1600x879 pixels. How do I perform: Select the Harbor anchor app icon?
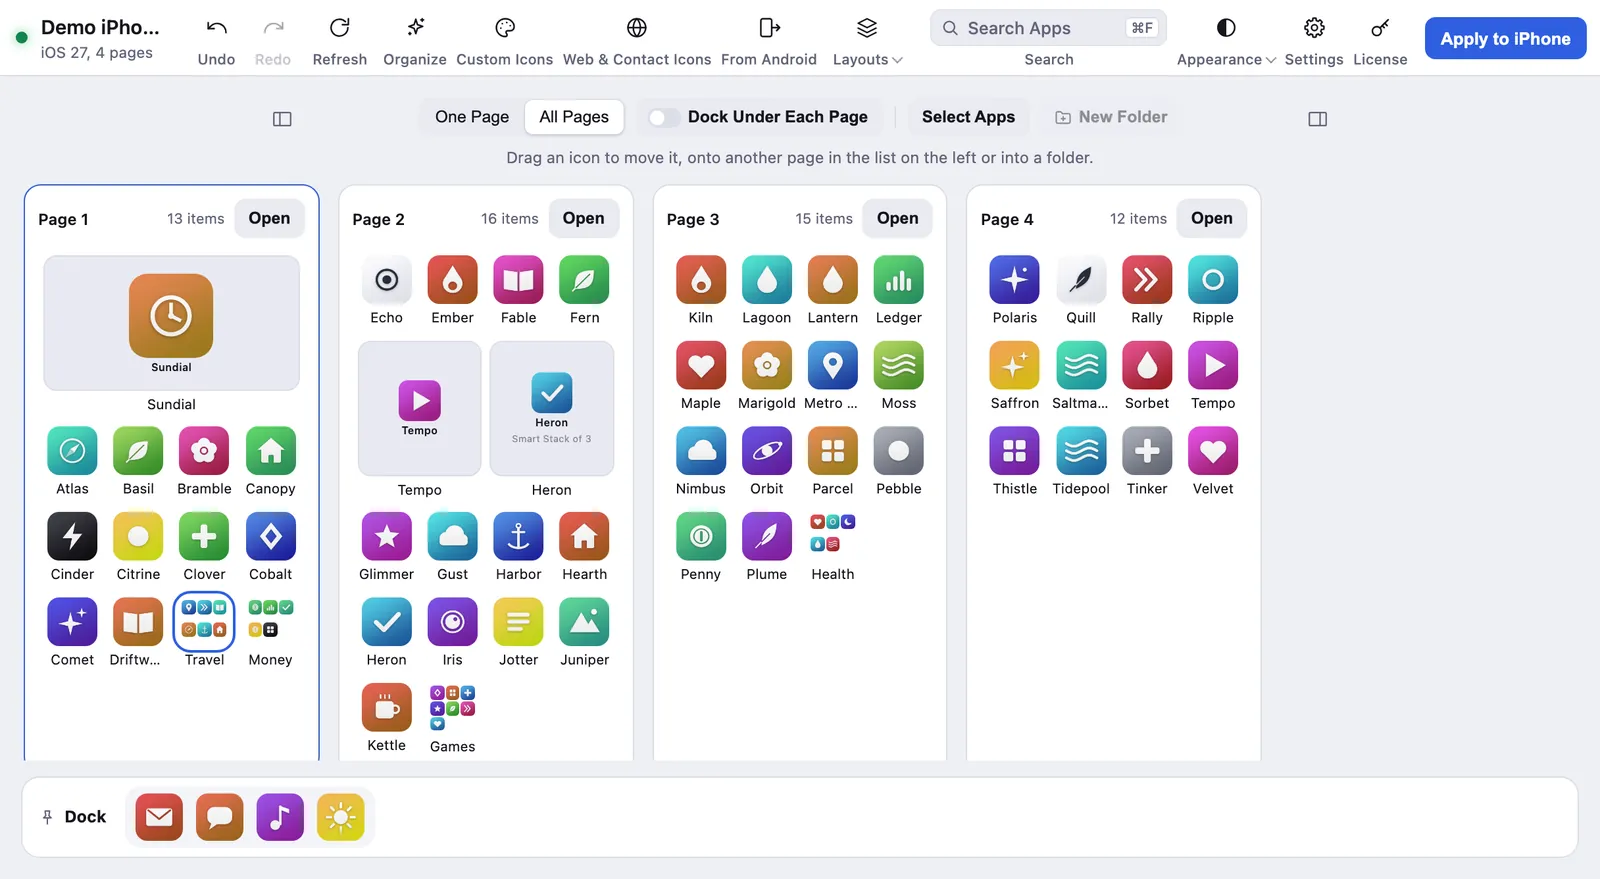click(518, 537)
